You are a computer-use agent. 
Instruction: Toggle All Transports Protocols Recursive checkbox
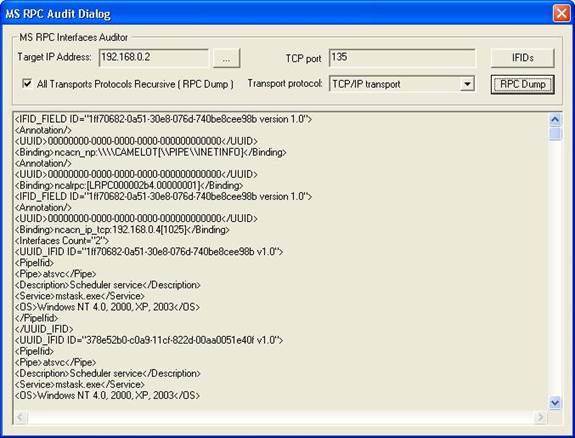tap(27, 84)
